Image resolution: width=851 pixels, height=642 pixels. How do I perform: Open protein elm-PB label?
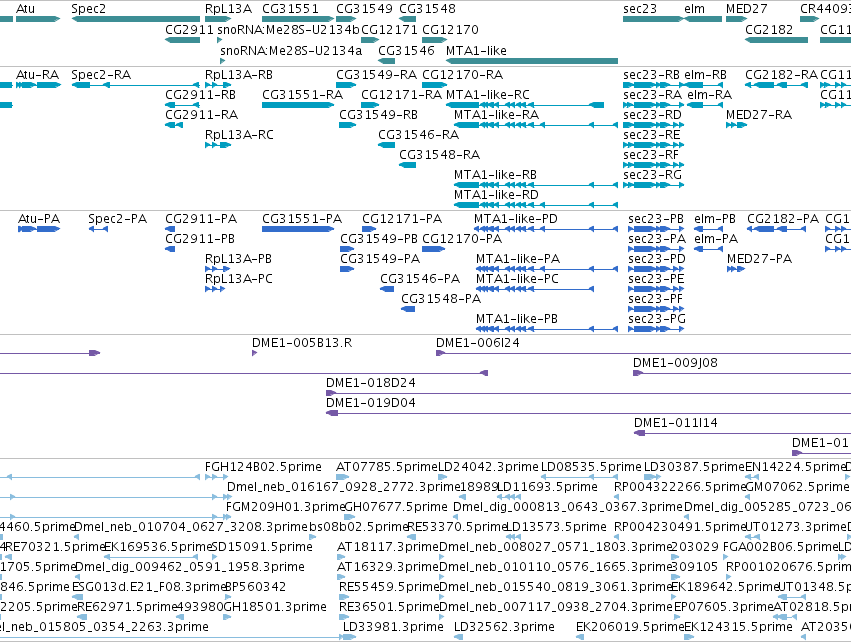(x=715, y=219)
